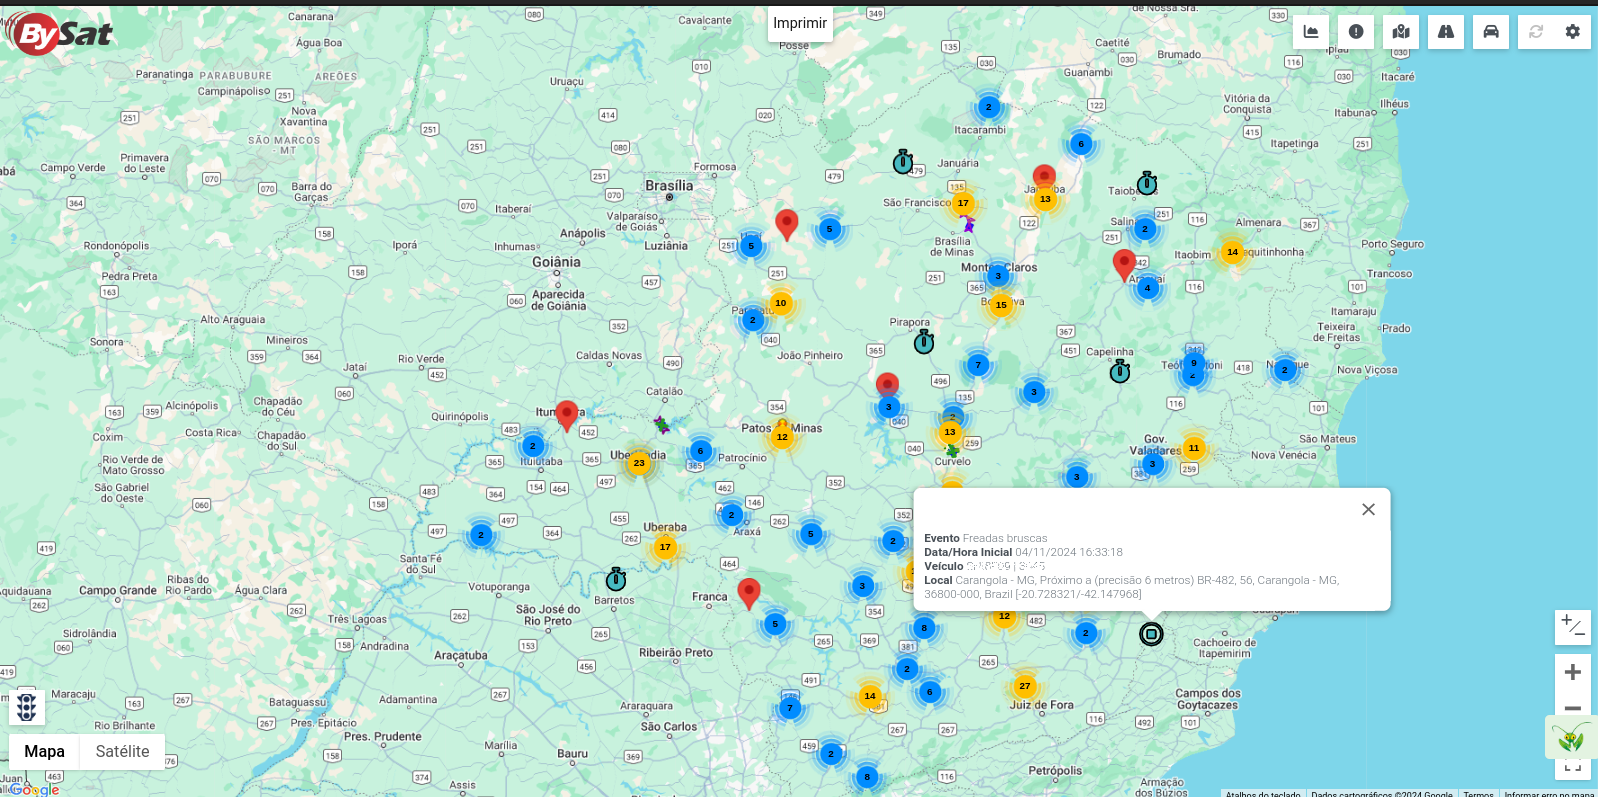Click the red pin east of Brasília

click(x=787, y=224)
